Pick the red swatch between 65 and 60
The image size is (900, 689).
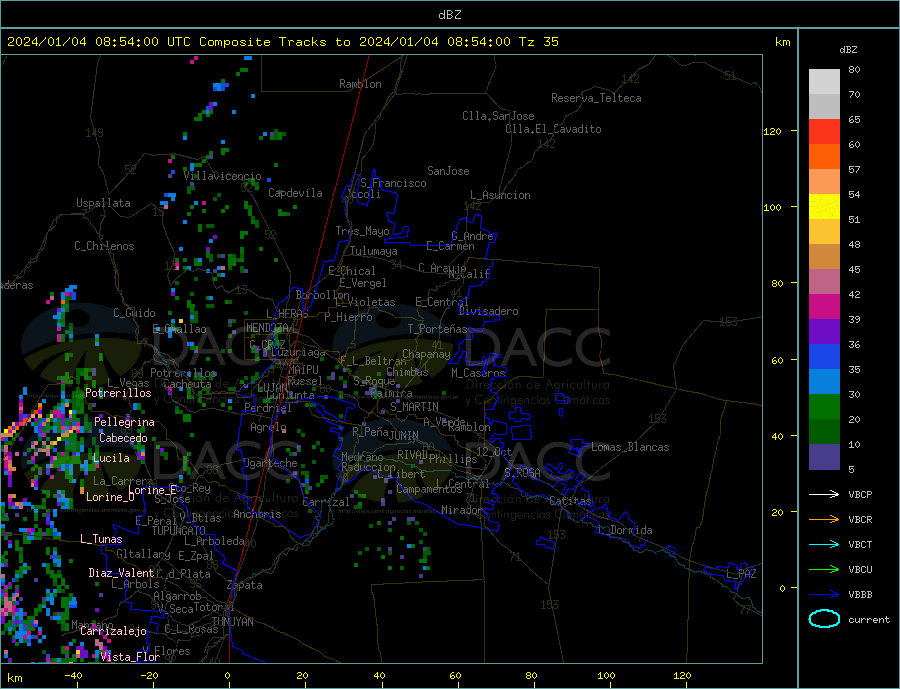point(824,132)
